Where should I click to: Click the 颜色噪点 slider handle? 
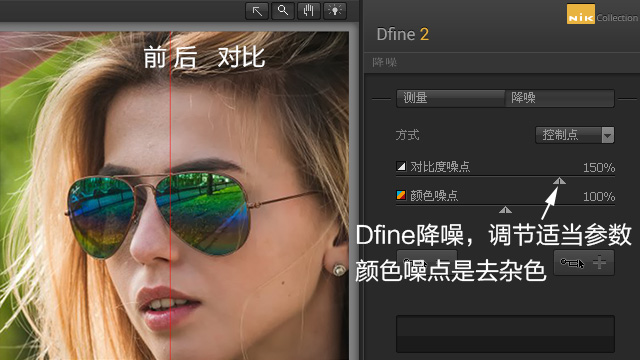(x=505, y=210)
